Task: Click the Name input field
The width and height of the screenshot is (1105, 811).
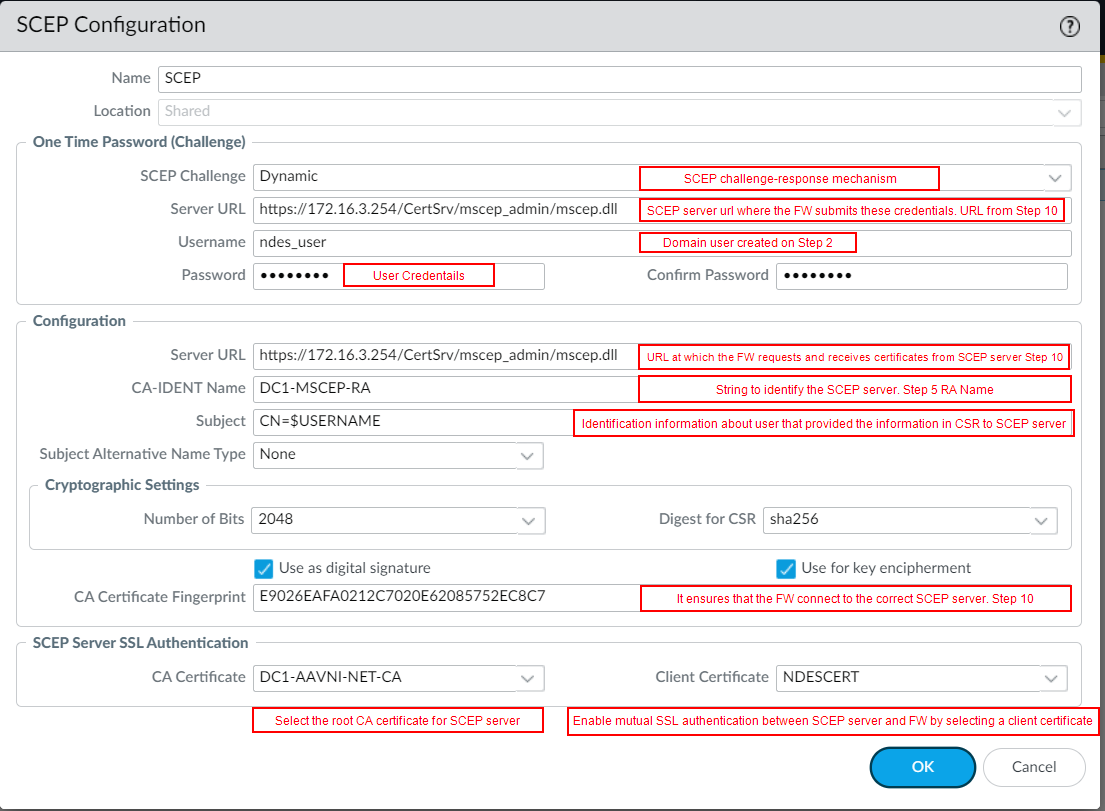Action: [x=620, y=79]
